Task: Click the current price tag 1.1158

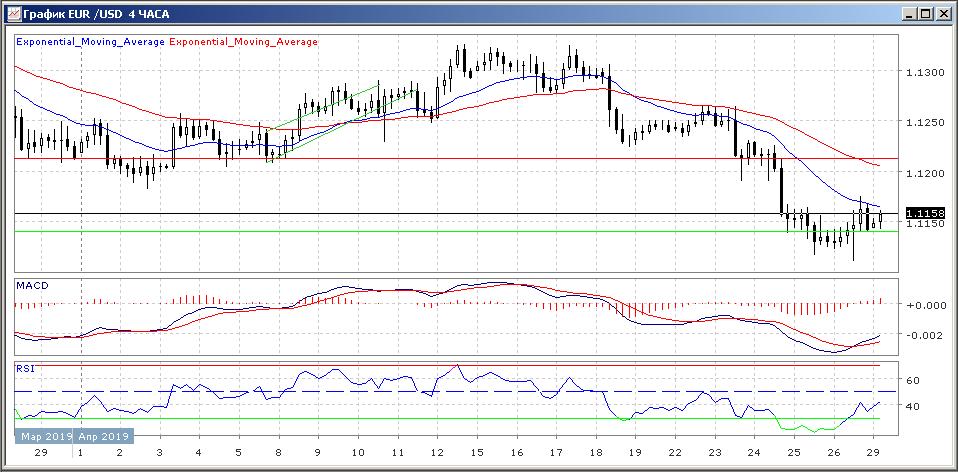Action: 925,213
